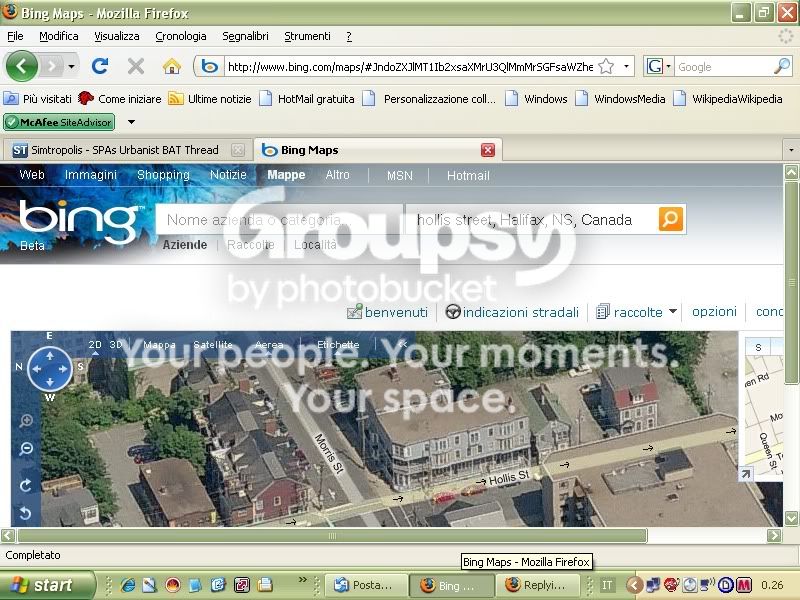
Task: Open indicazioni stradali directions
Action: [513, 312]
